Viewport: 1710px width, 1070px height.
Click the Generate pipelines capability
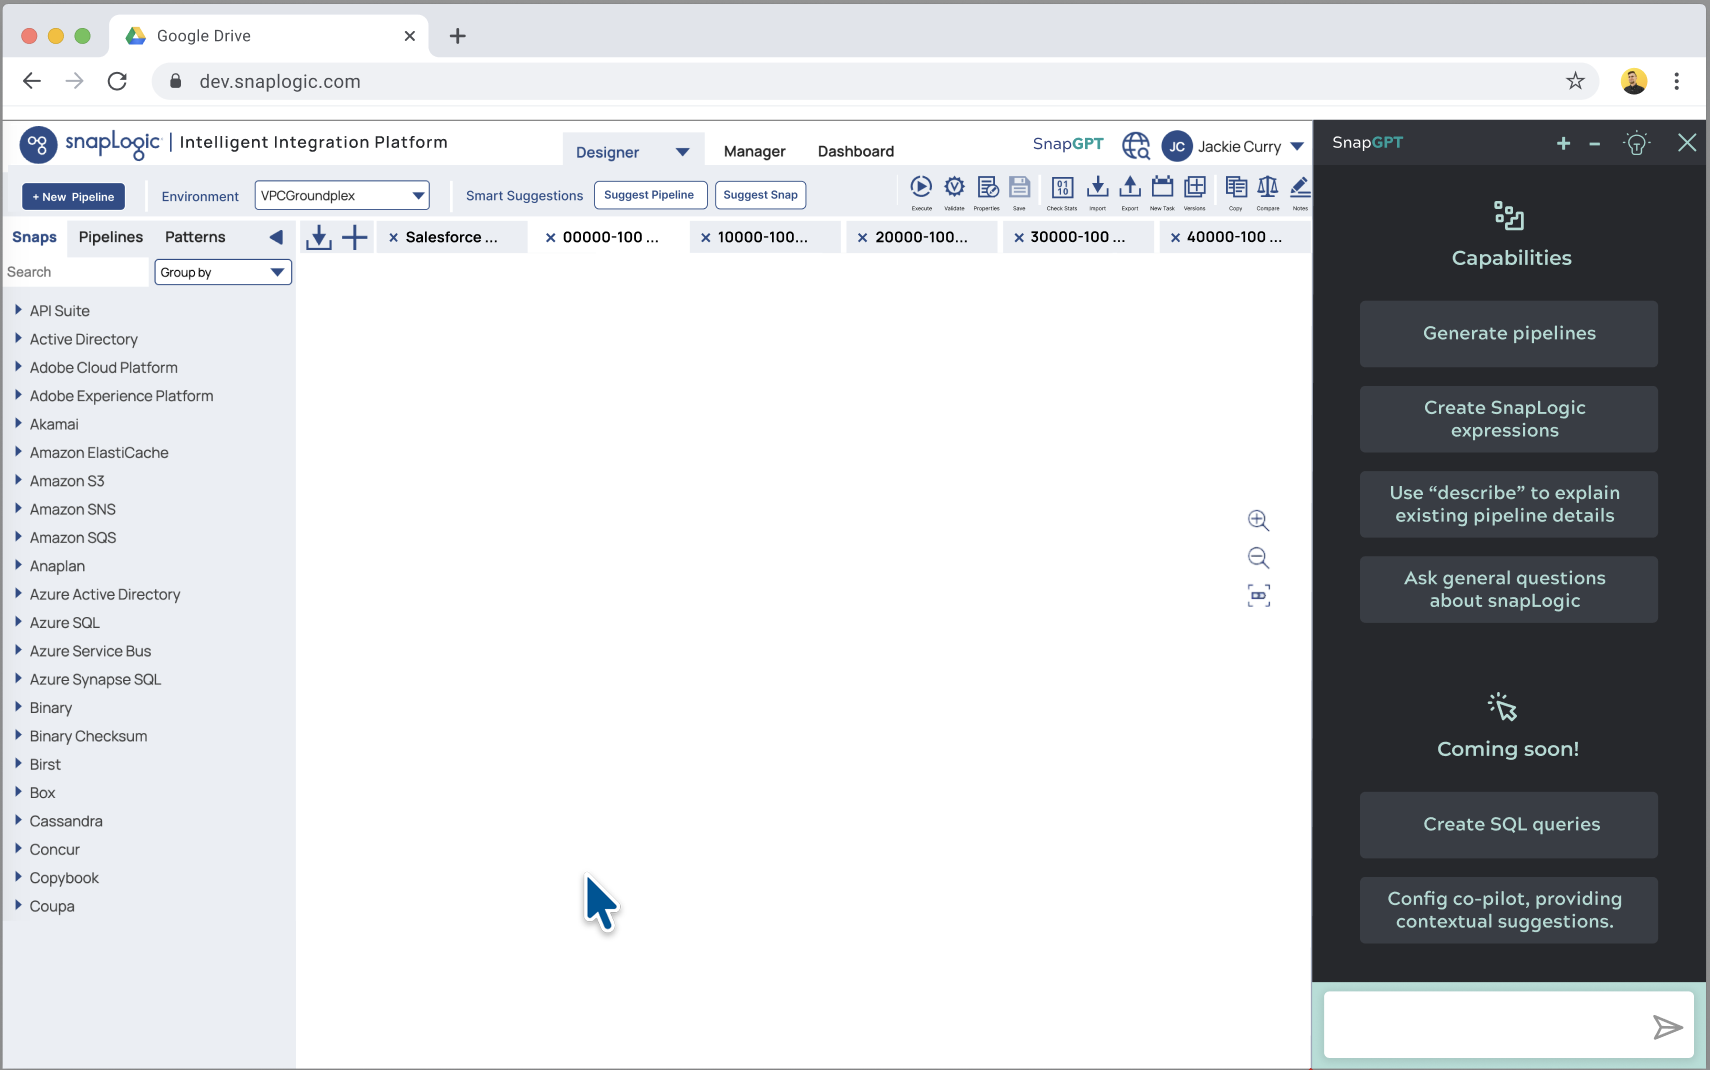coord(1508,334)
